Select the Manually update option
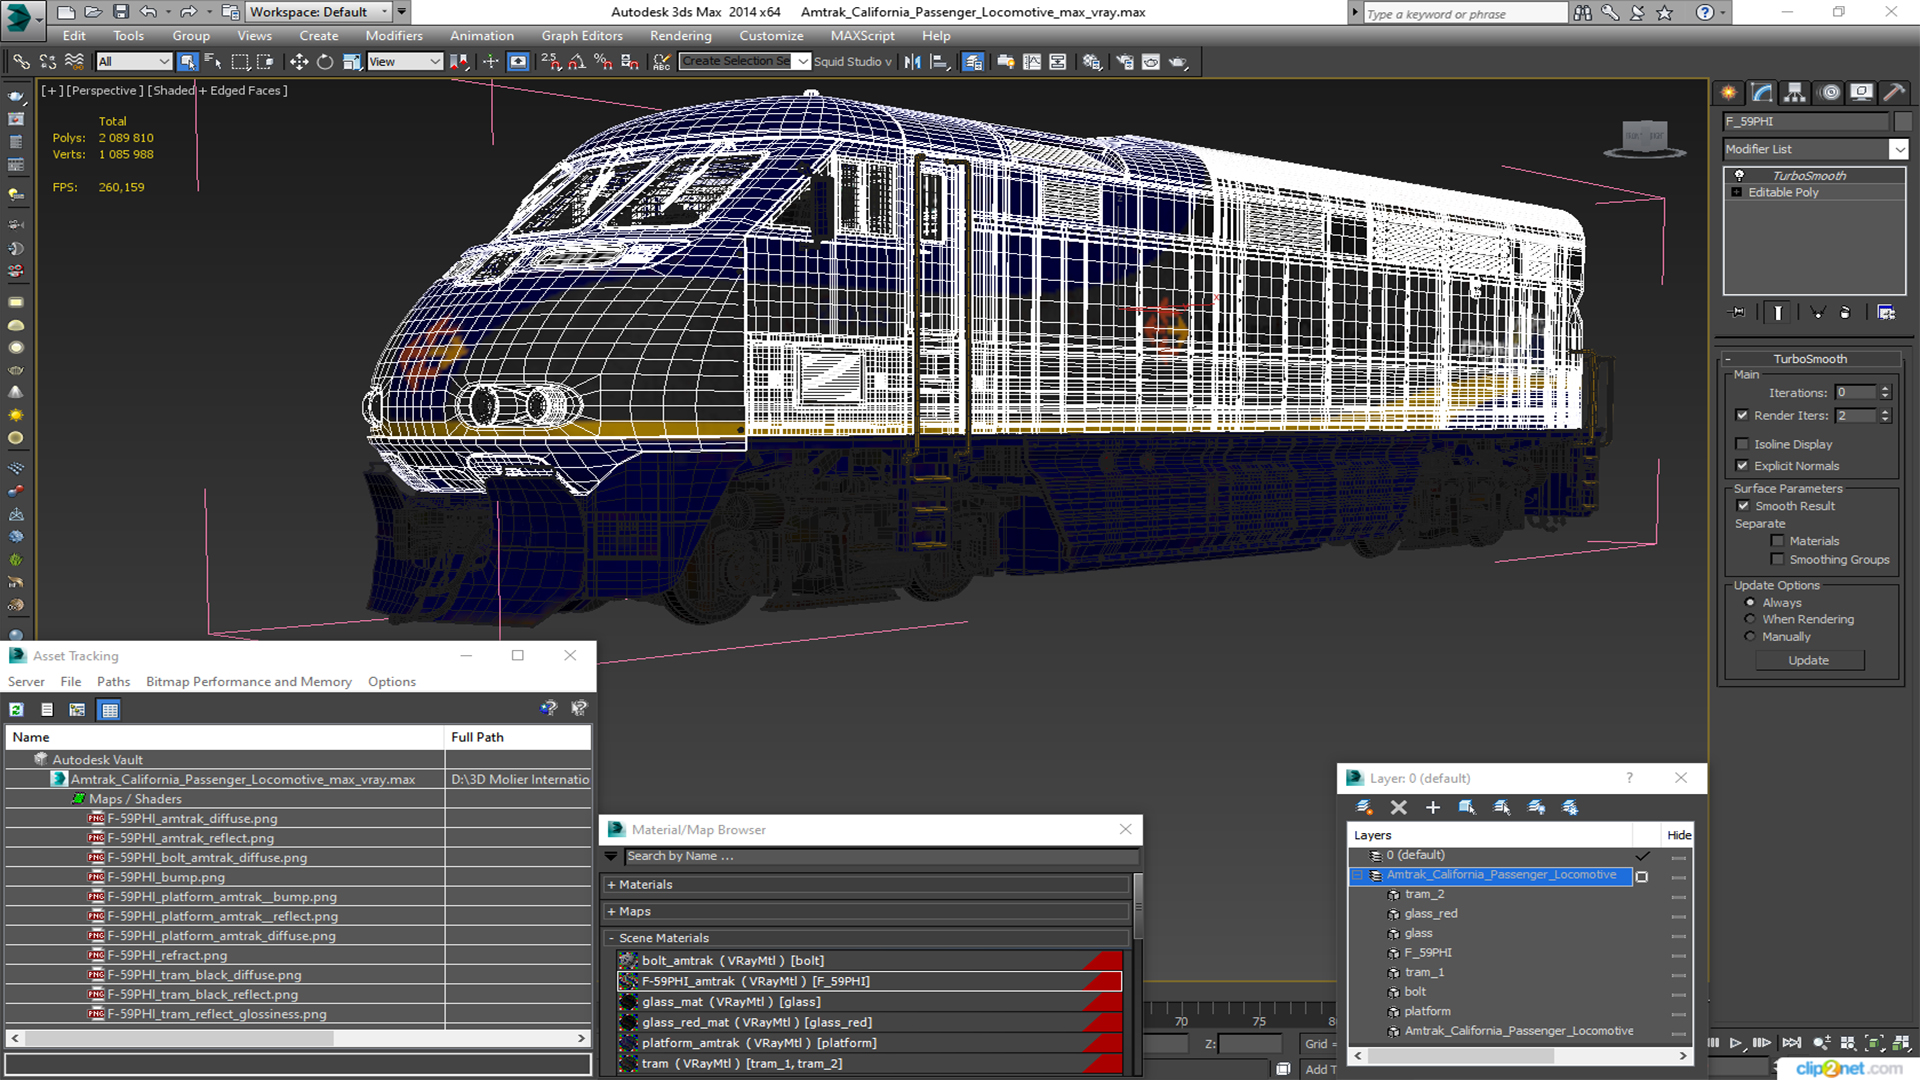The image size is (1920, 1080). pos(1750,637)
